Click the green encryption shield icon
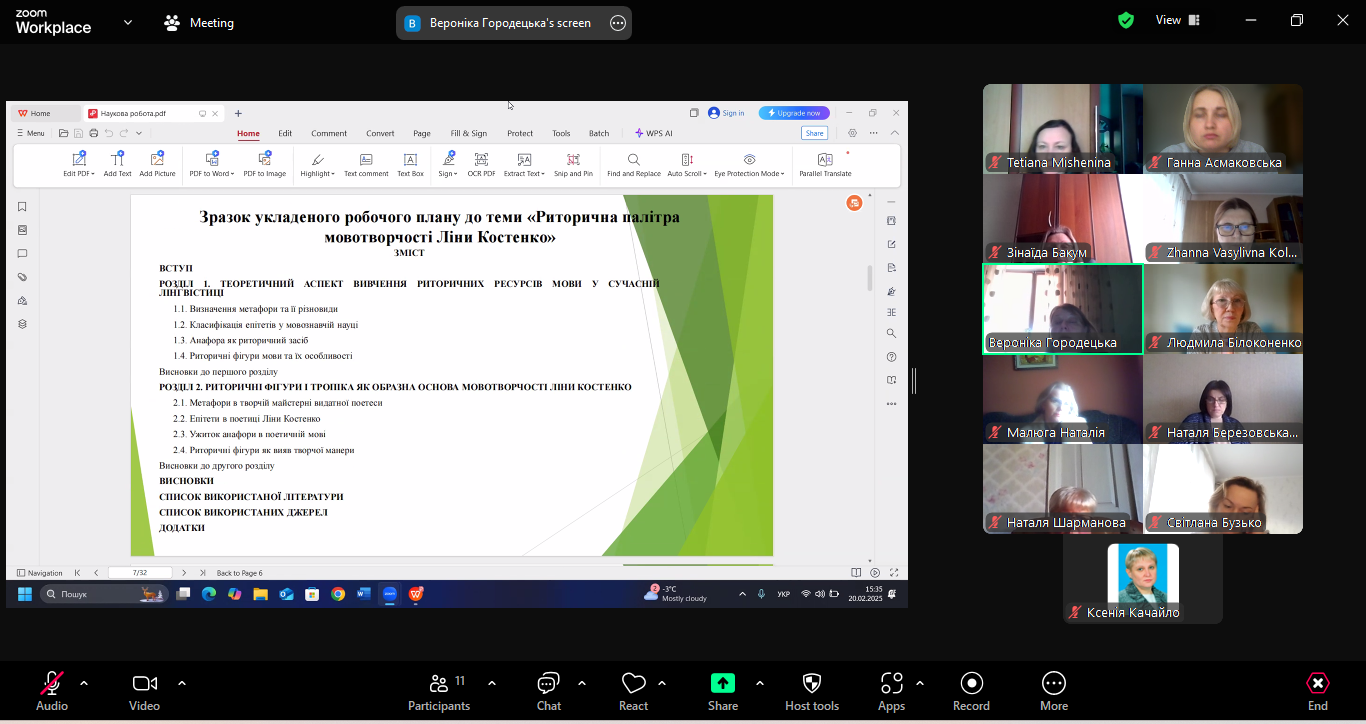1366x724 pixels. click(x=1126, y=20)
